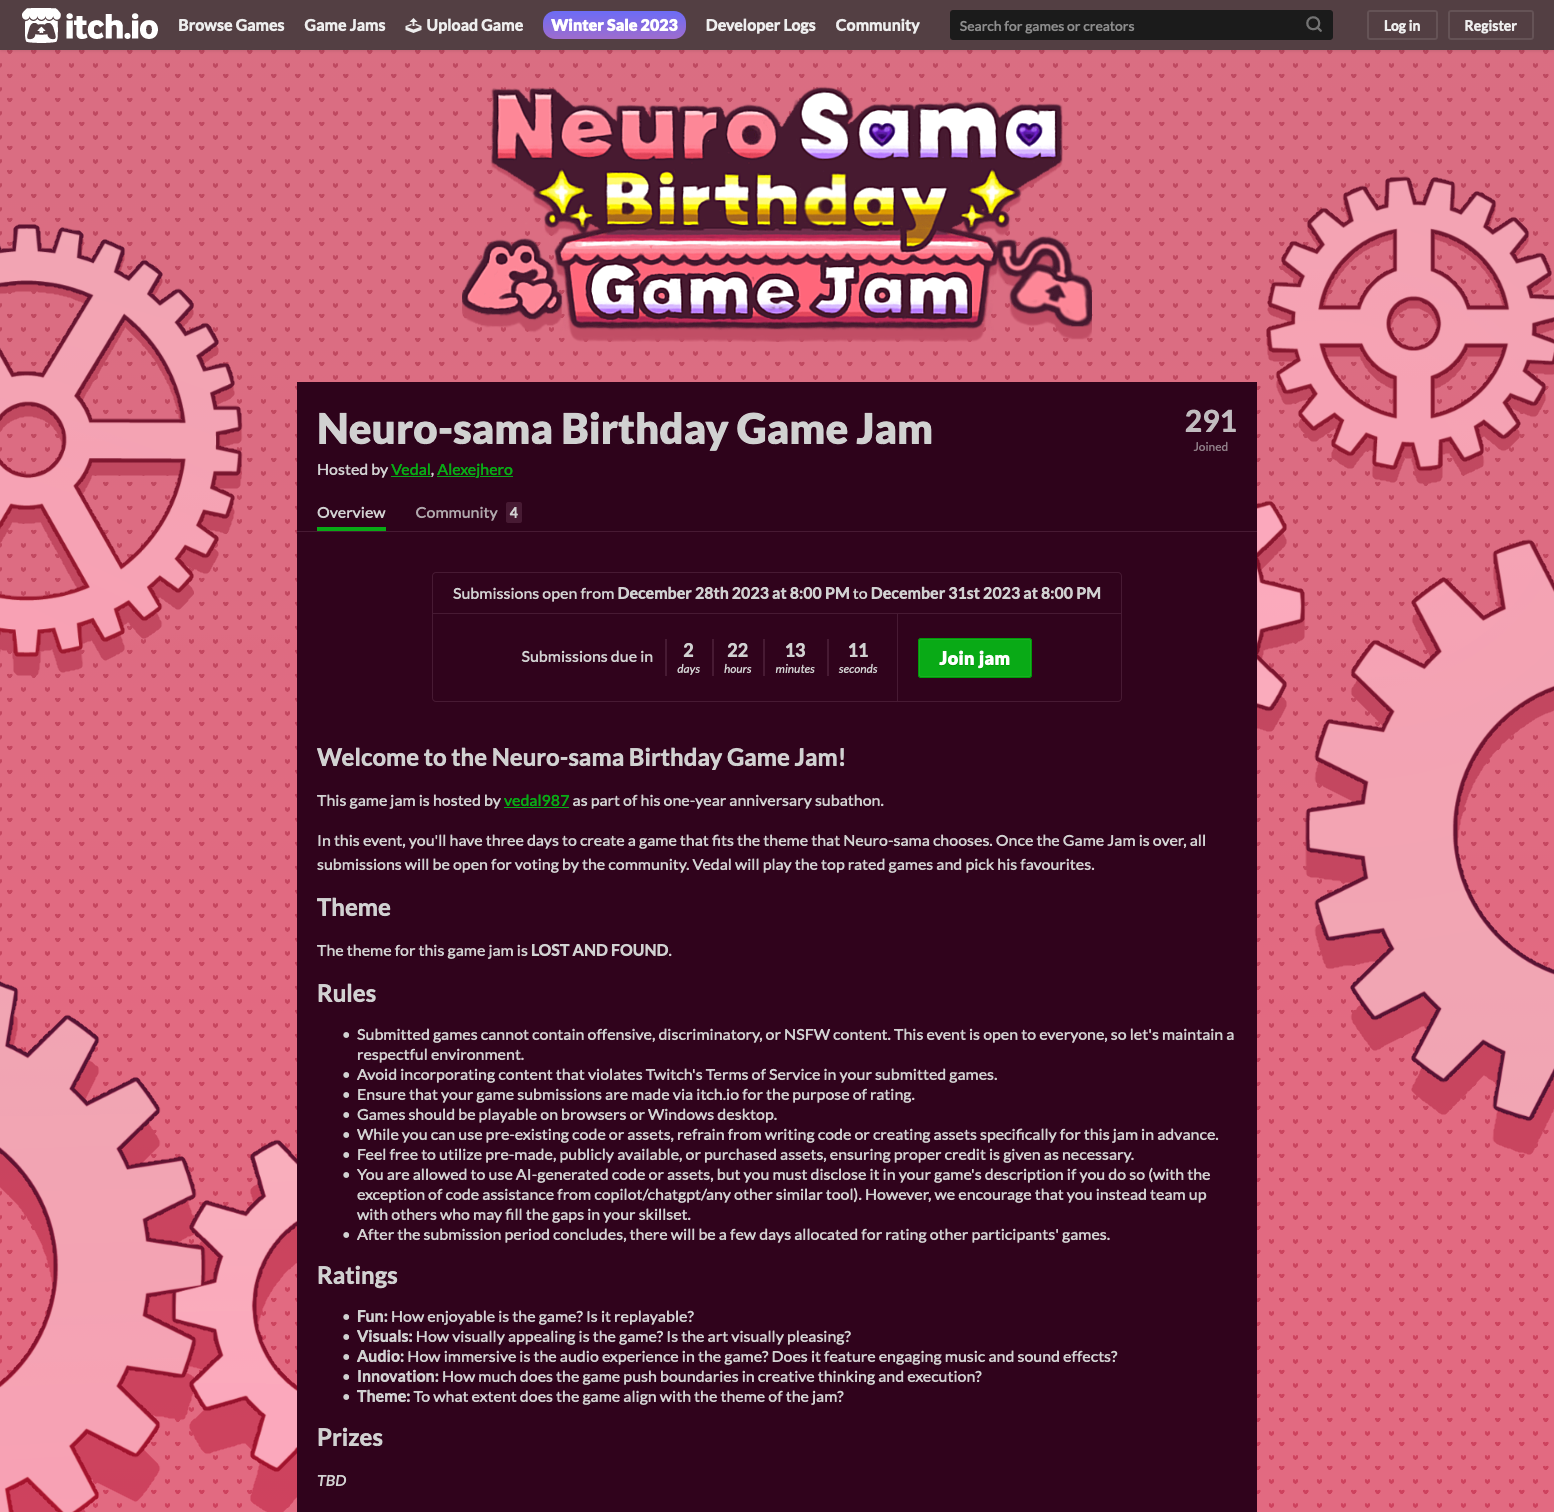The width and height of the screenshot is (1554, 1512).
Task: Open Game Jams page
Action: (345, 25)
